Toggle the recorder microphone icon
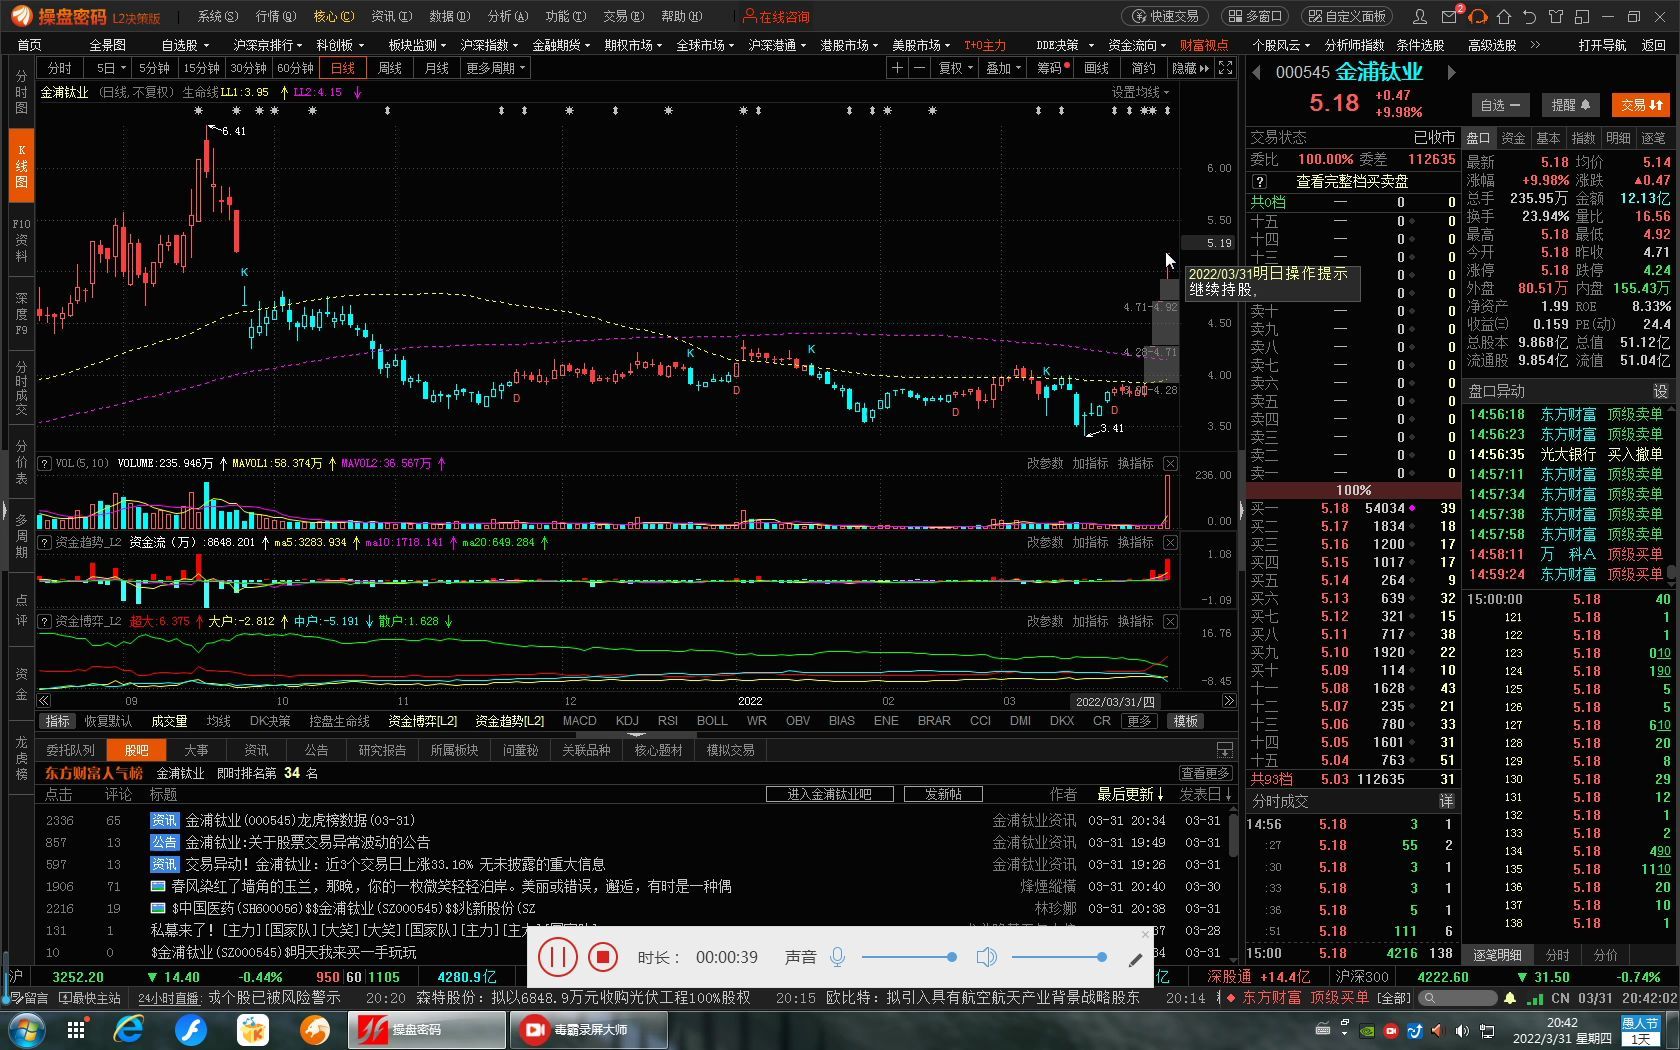1680x1050 pixels. click(x=838, y=957)
